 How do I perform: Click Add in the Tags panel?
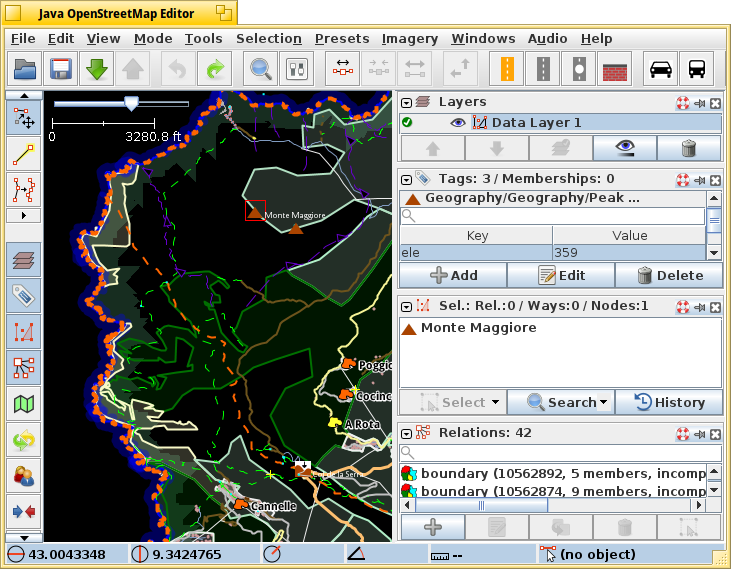(x=453, y=275)
